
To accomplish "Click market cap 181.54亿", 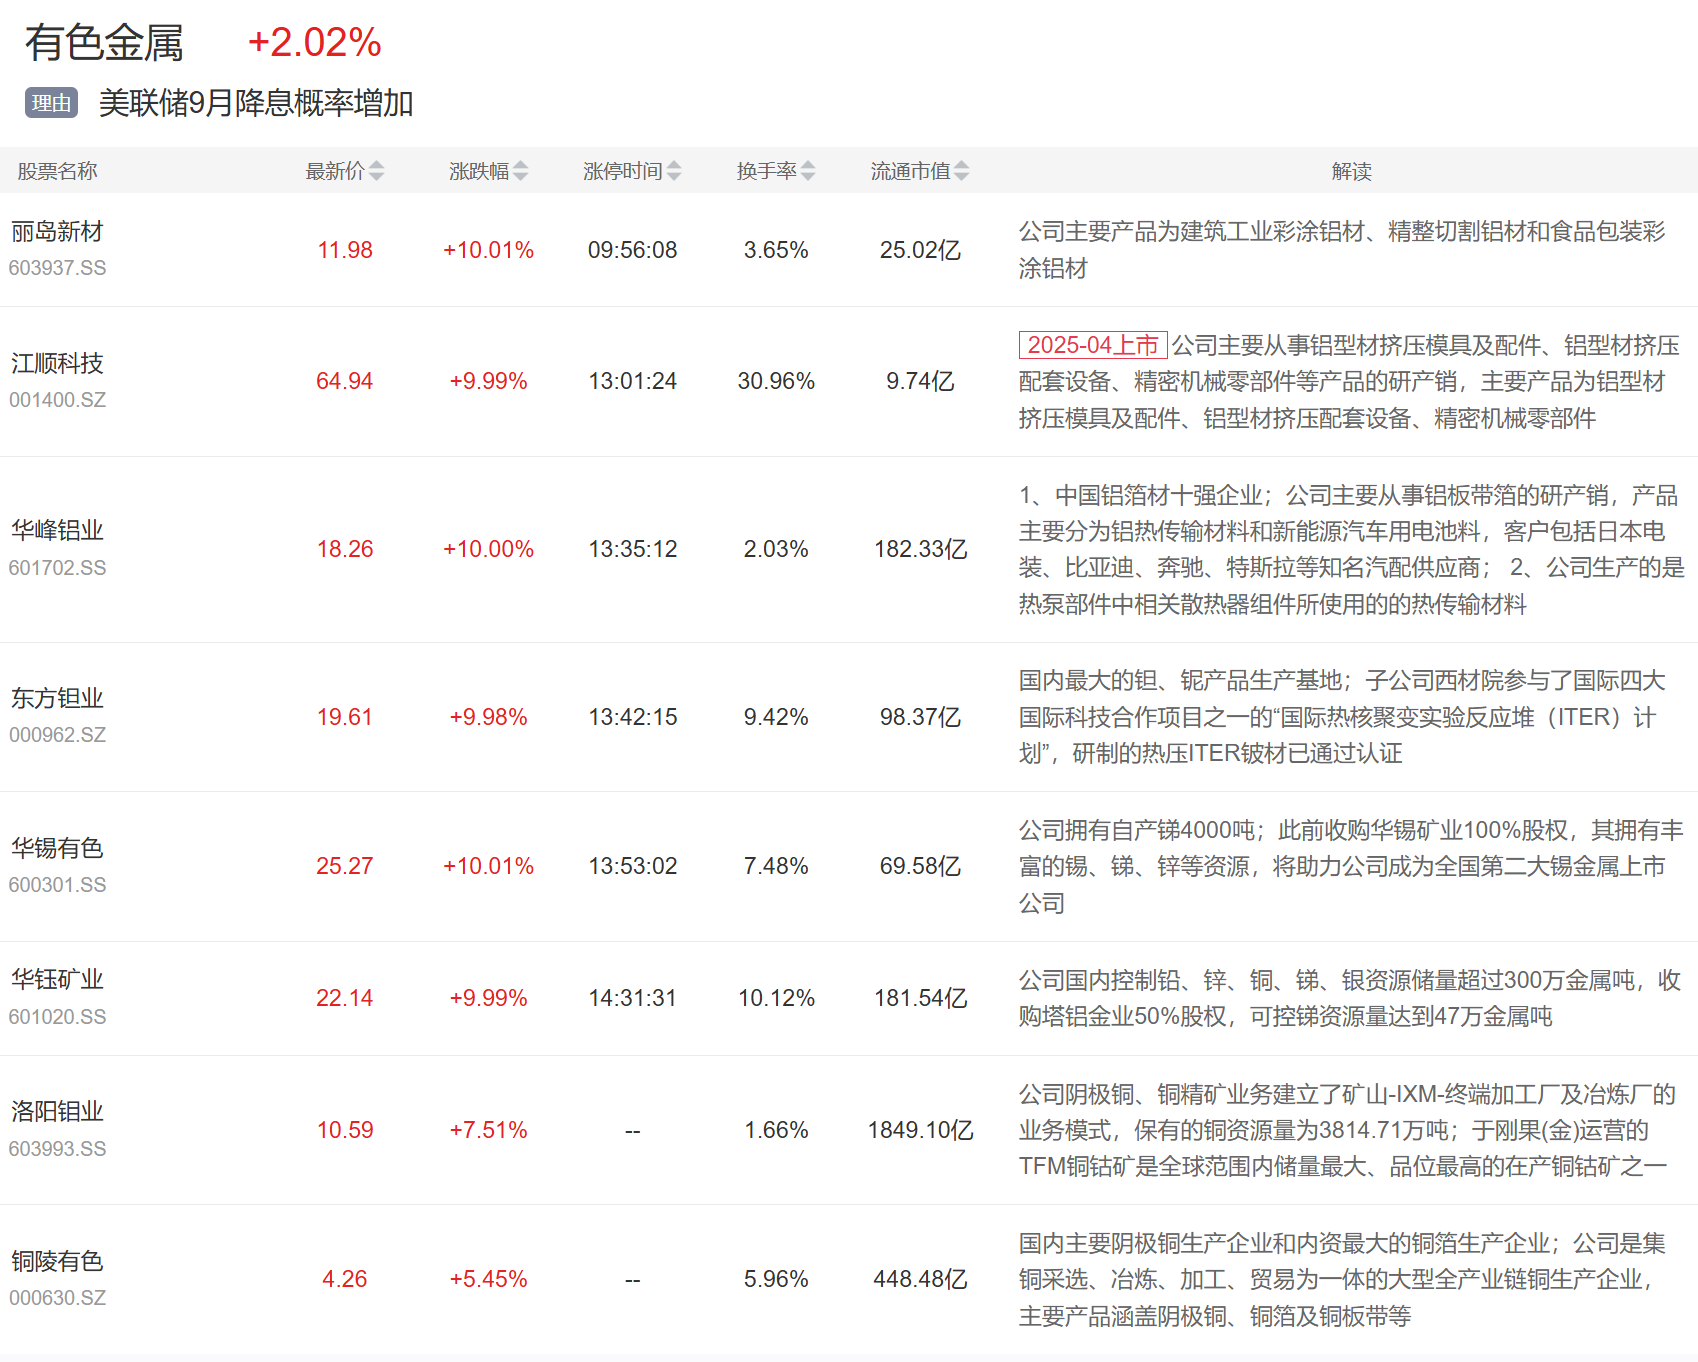I will (x=920, y=998).
